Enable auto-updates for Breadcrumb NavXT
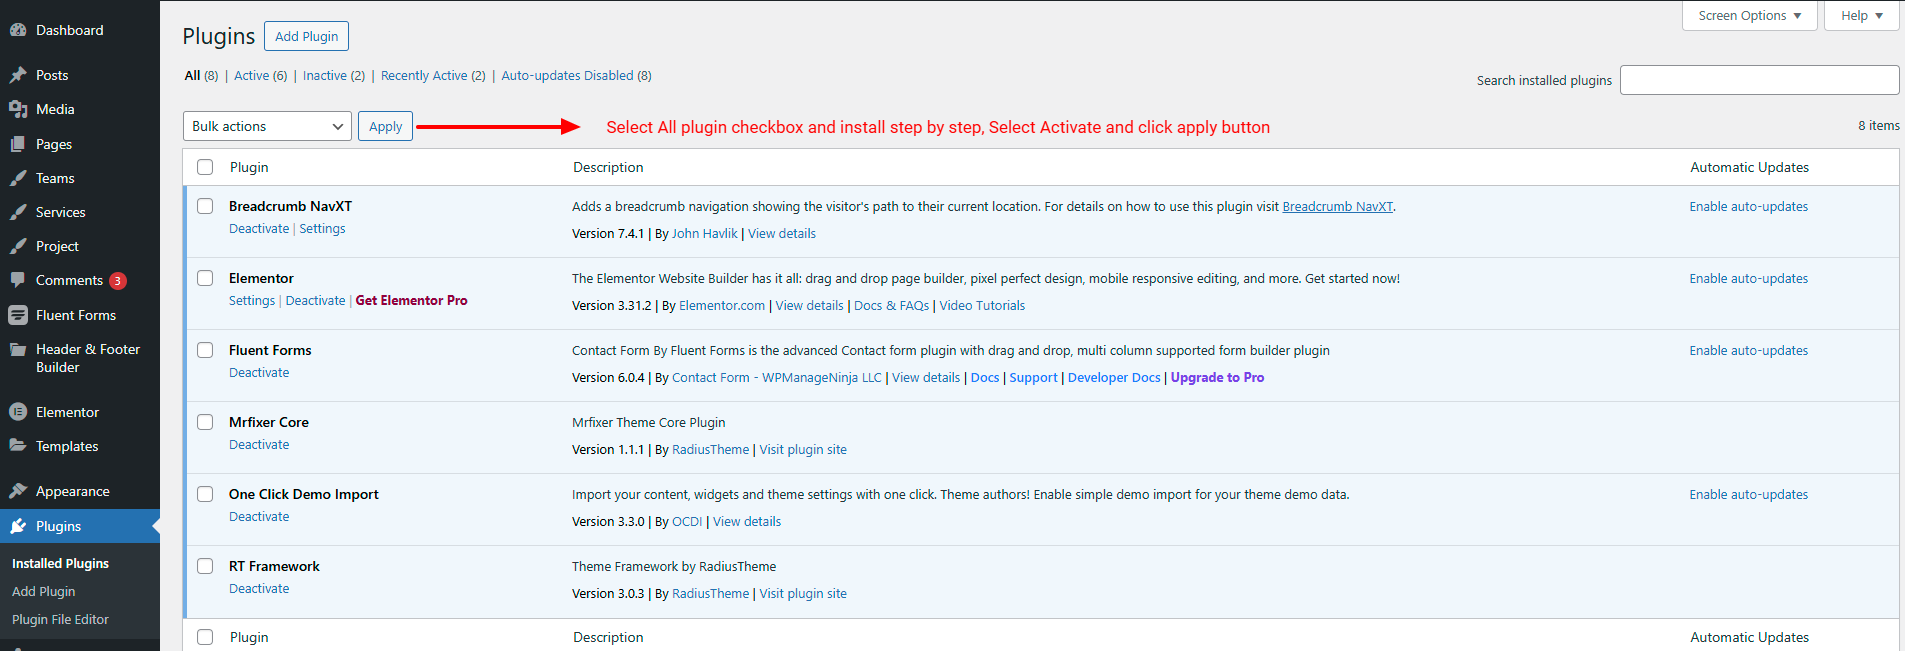This screenshot has width=1905, height=651. [x=1748, y=206]
